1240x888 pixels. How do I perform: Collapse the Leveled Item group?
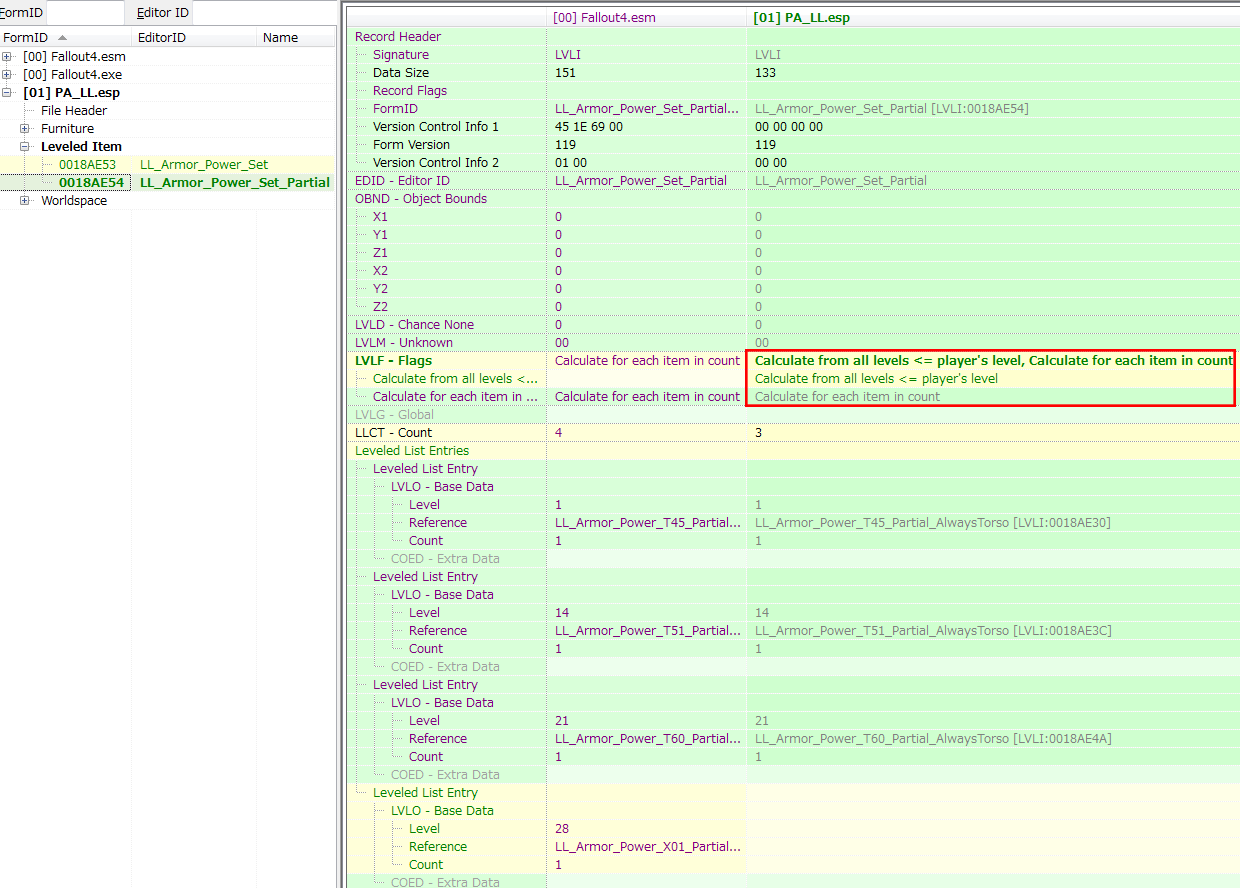[25, 146]
